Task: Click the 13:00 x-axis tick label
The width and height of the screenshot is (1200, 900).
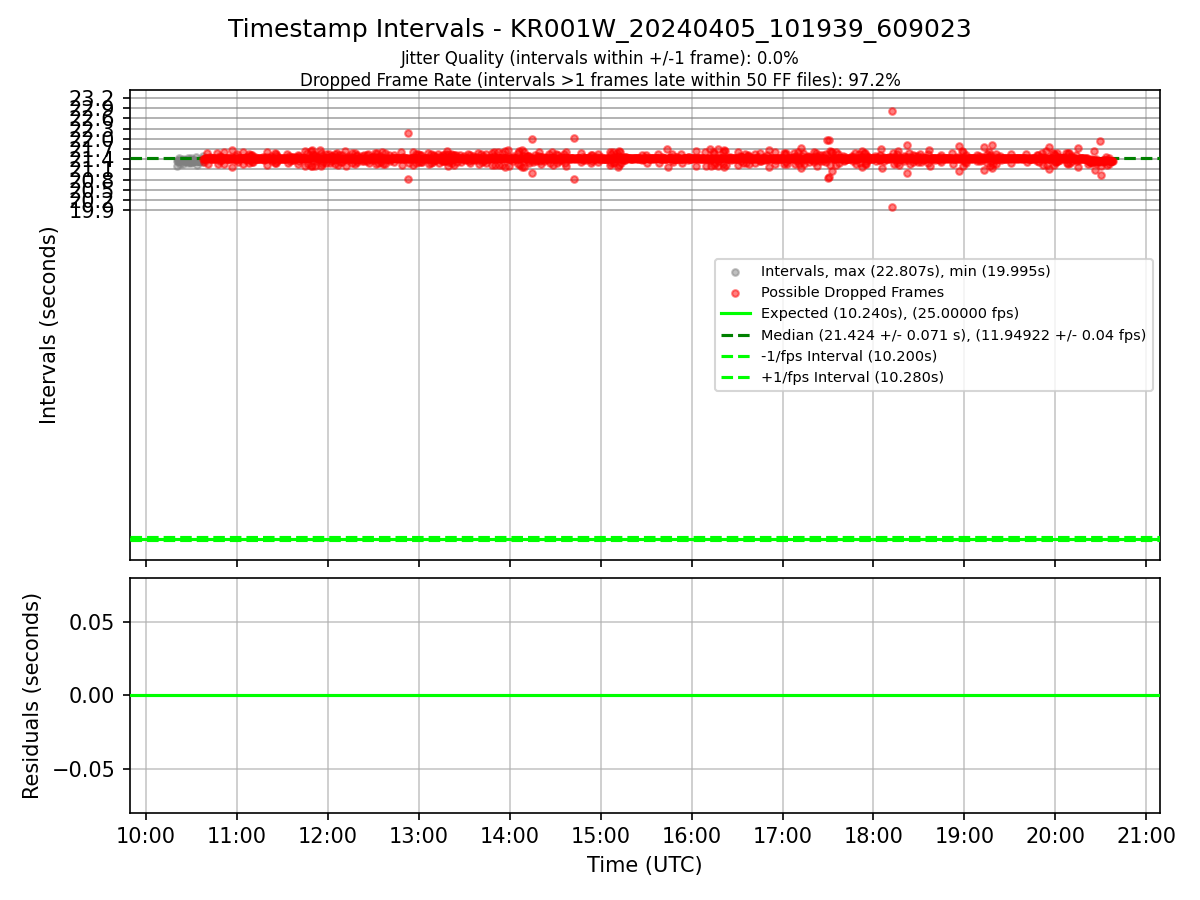Action: [419, 835]
